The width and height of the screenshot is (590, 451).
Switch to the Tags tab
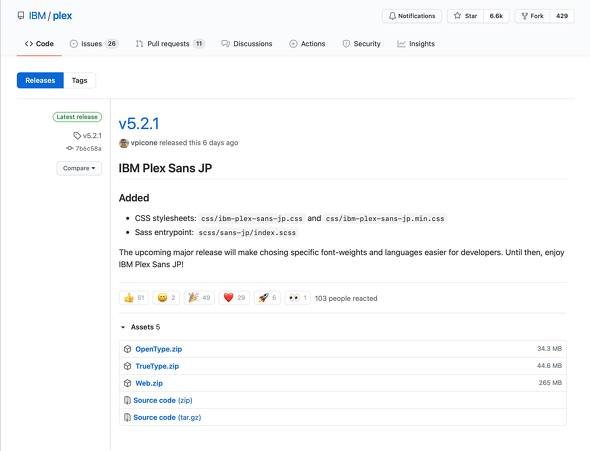(x=79, y=80)
